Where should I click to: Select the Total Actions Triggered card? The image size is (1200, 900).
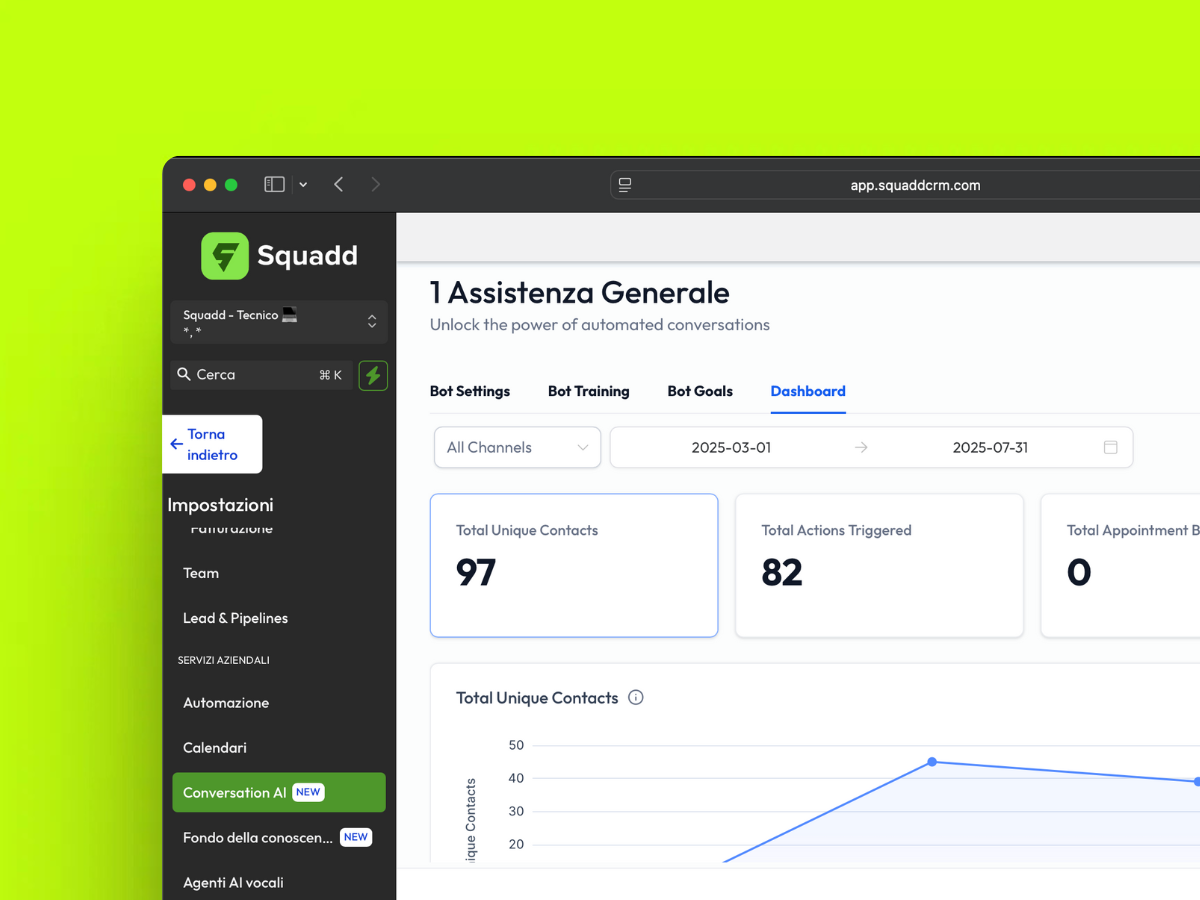(x=879, y=565)
